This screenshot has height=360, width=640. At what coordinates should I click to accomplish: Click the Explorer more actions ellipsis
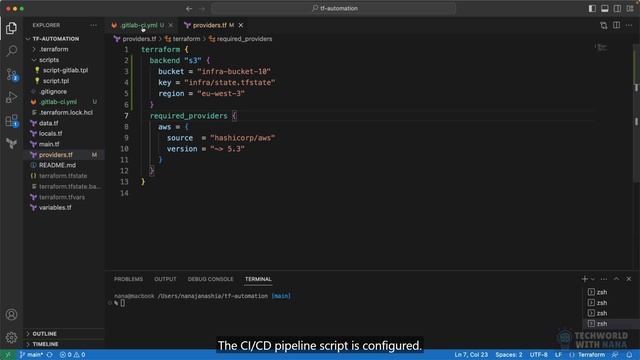click(93, 25)
